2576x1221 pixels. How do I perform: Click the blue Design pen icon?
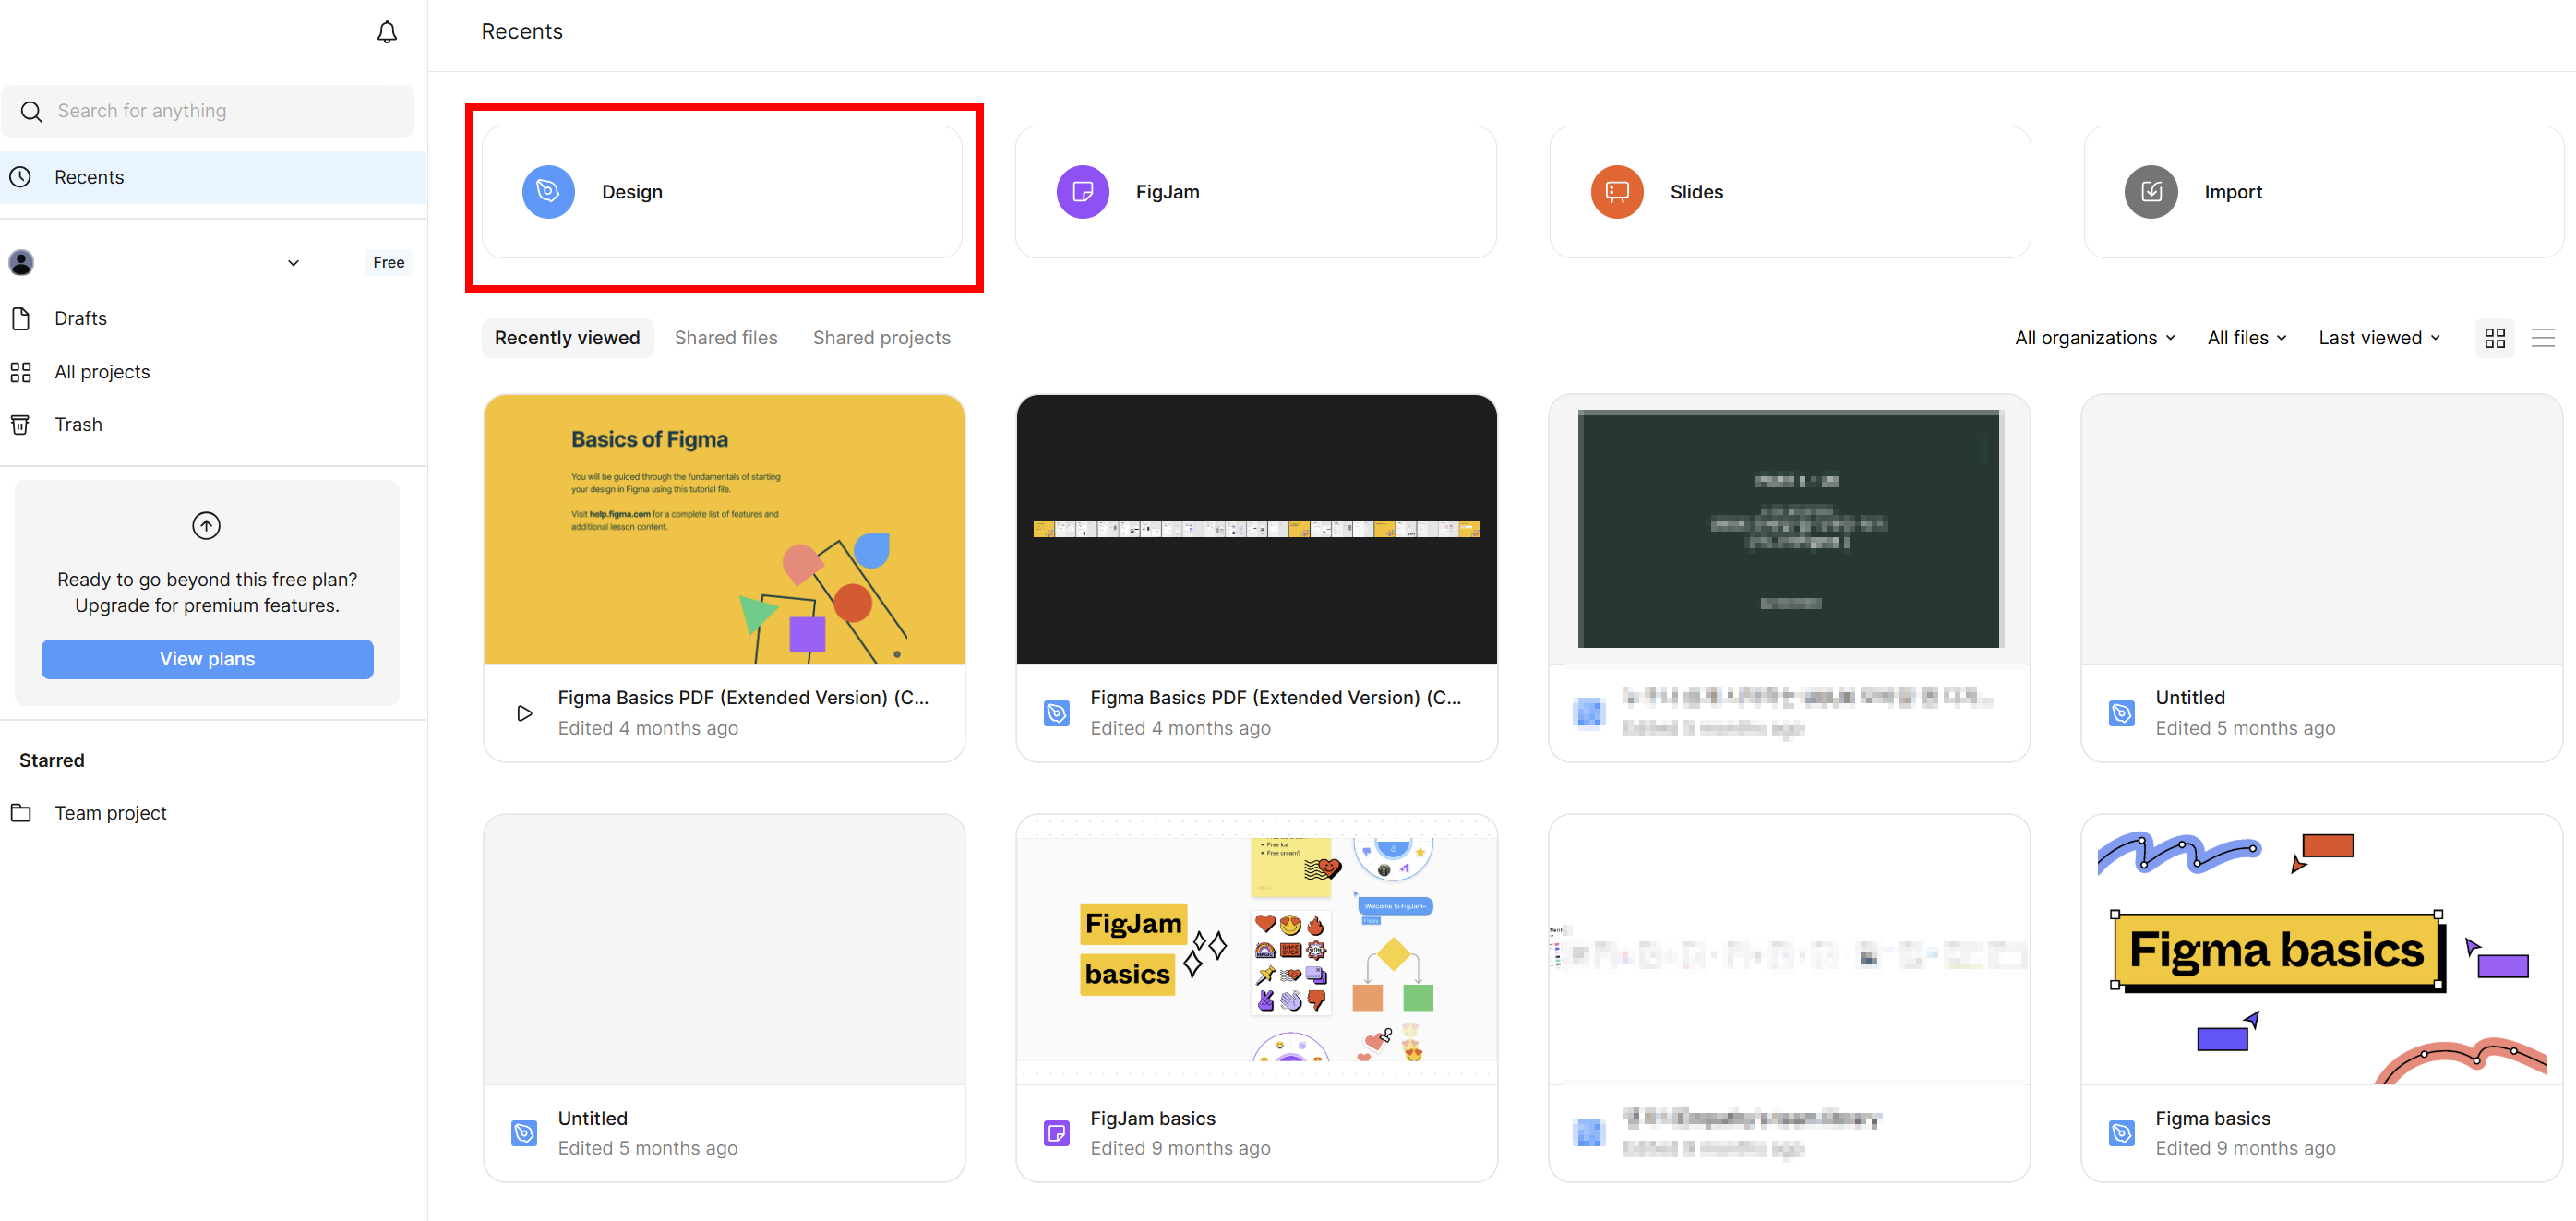tap(548, 192)
